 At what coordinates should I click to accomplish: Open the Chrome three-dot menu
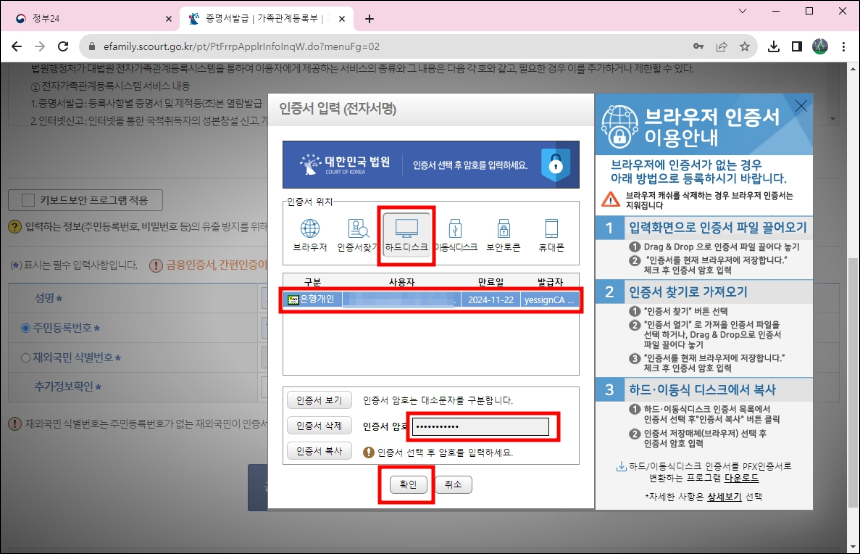point(844,47)
